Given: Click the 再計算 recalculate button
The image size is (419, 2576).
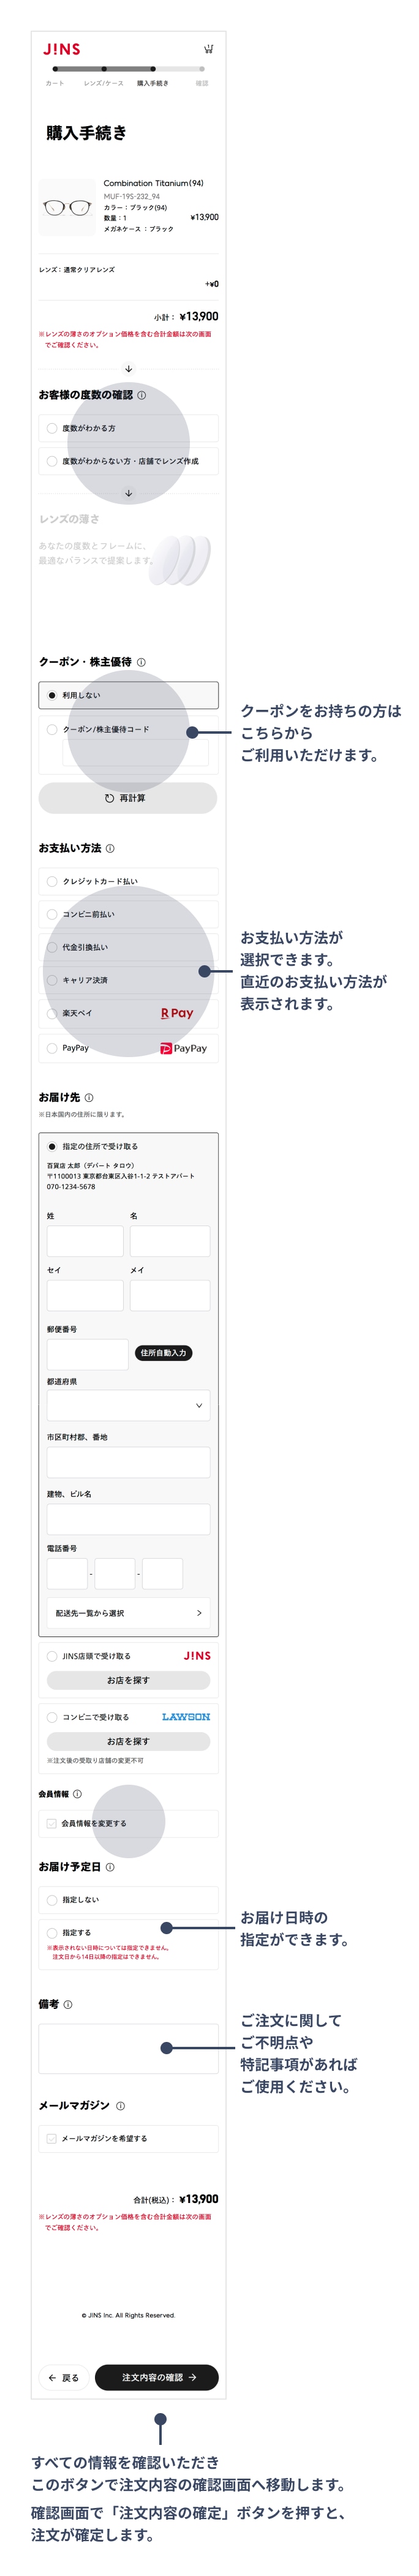Looking at the screenshot, I should point(127,798).
